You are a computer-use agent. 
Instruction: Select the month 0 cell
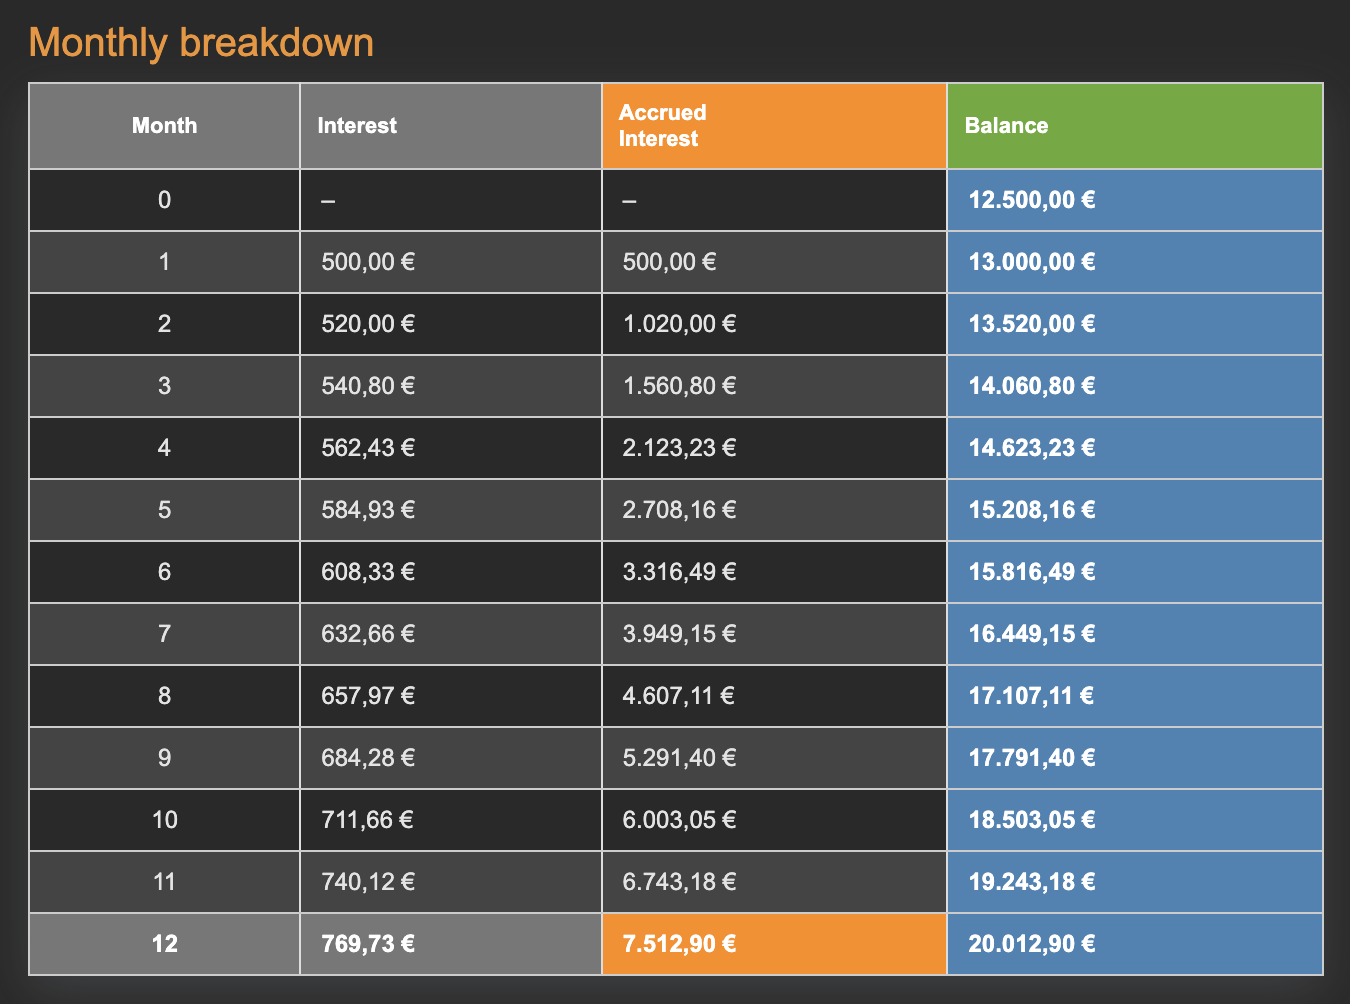(x=164, y=200)
